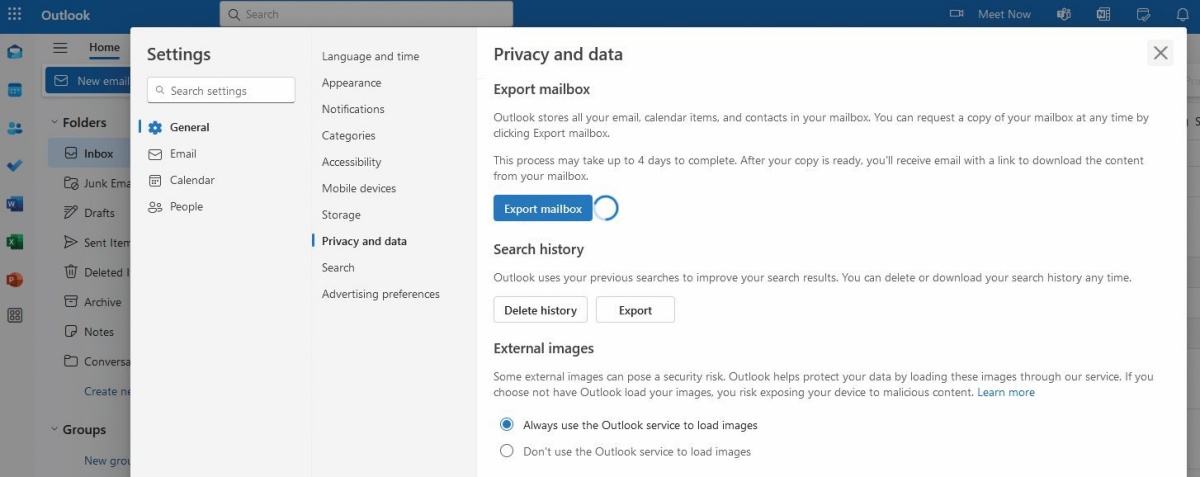Click the Outlook title text
Viewport: 1200px width, 477px height.
pyautogui.click(x=65, y=15)
